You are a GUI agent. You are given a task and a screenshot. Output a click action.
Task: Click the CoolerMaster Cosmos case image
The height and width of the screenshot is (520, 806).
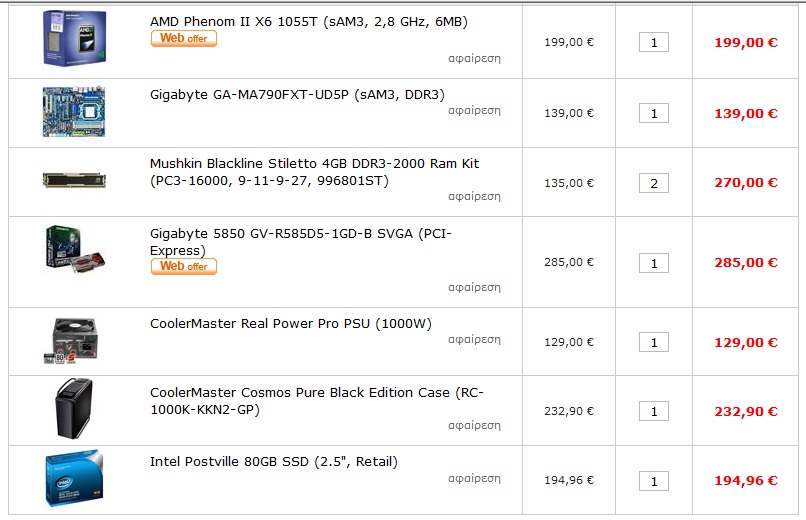point(73,408)
